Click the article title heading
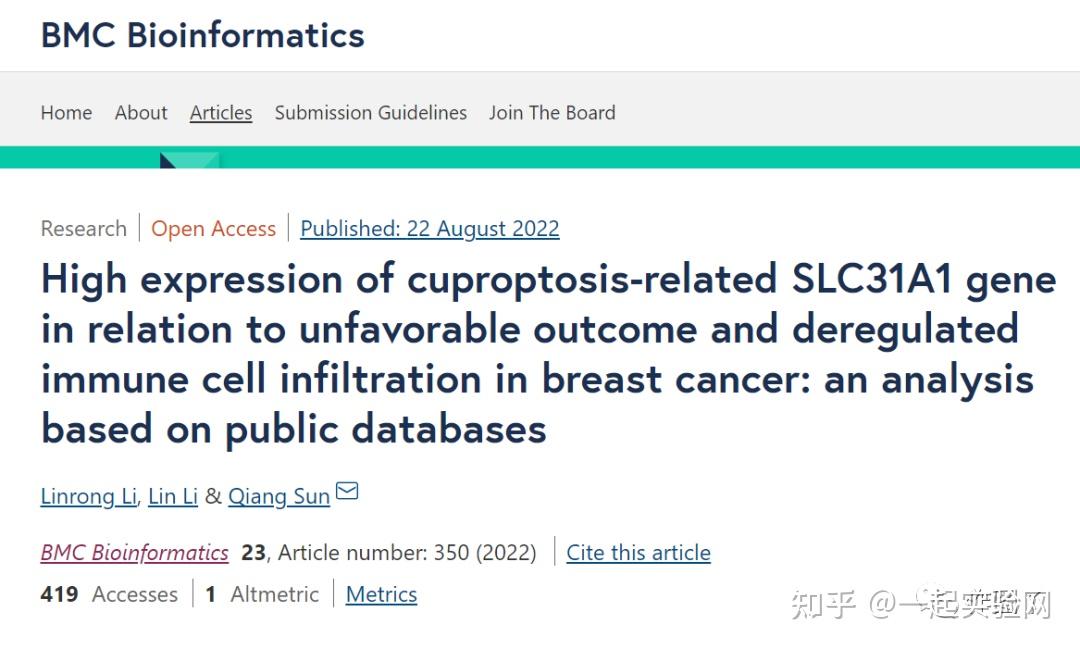This screenshot has height=649, width=1080. coord(548,353)
